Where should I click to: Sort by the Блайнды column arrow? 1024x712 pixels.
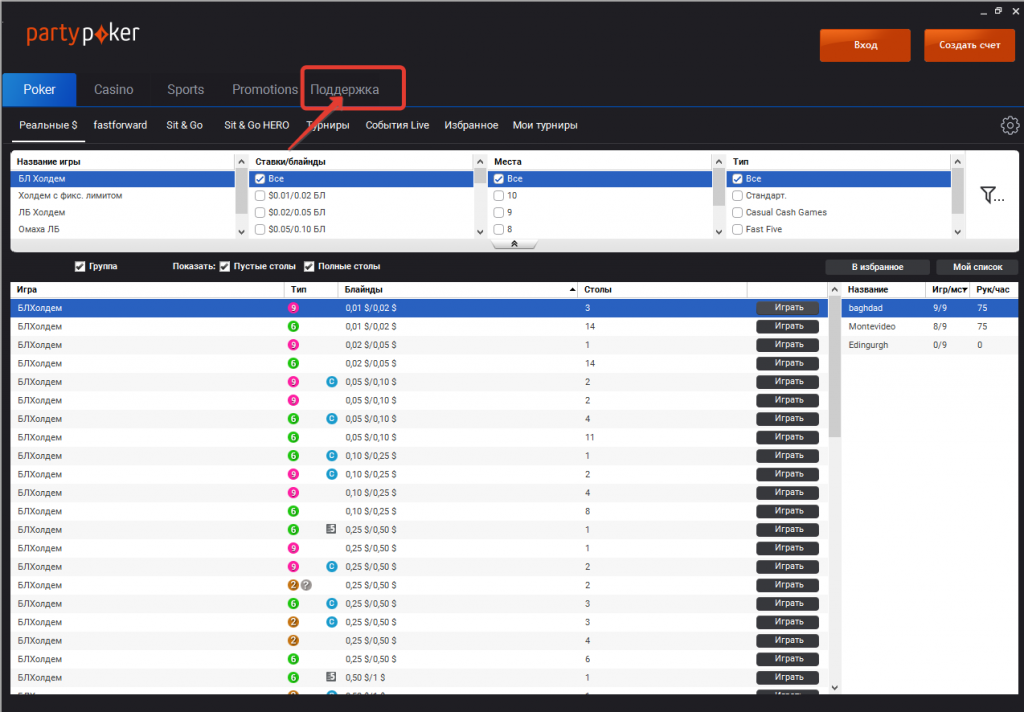pyautogui.click(x=573, y=290)
